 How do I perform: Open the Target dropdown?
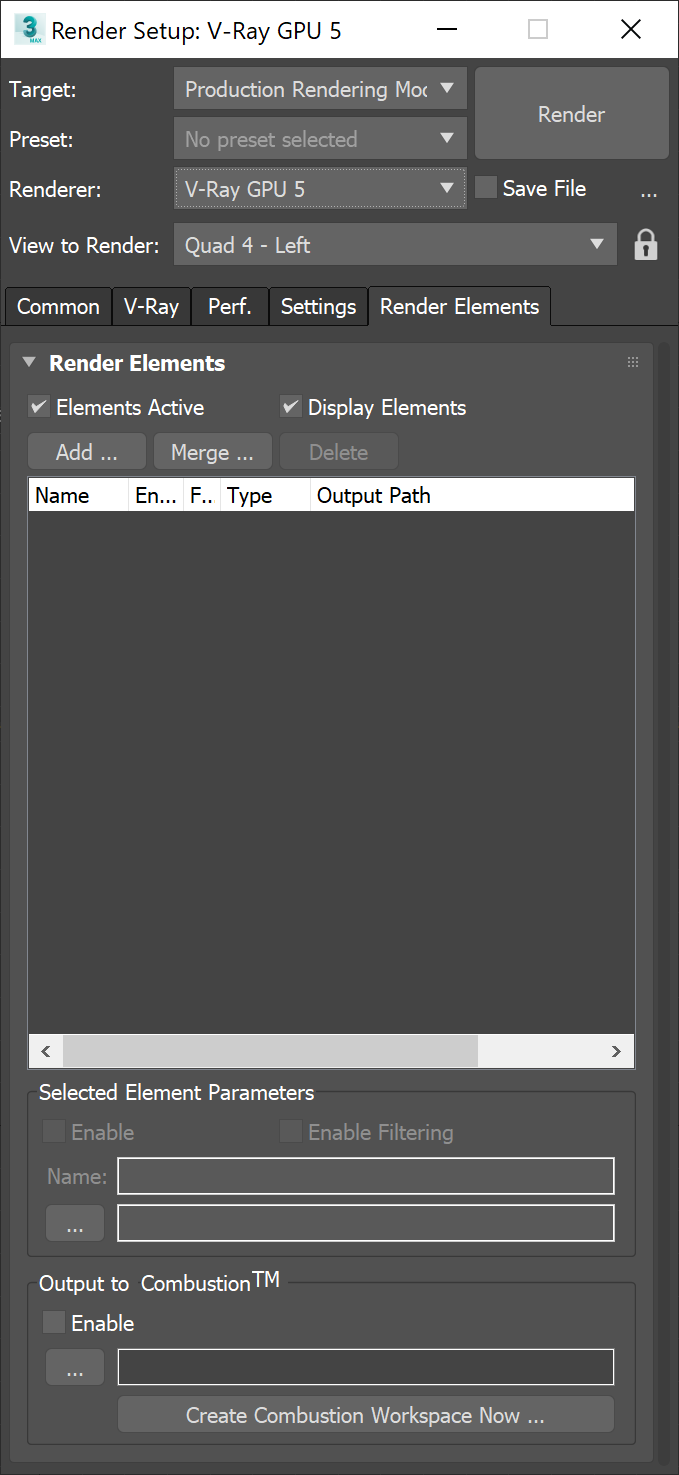[320, 89]
